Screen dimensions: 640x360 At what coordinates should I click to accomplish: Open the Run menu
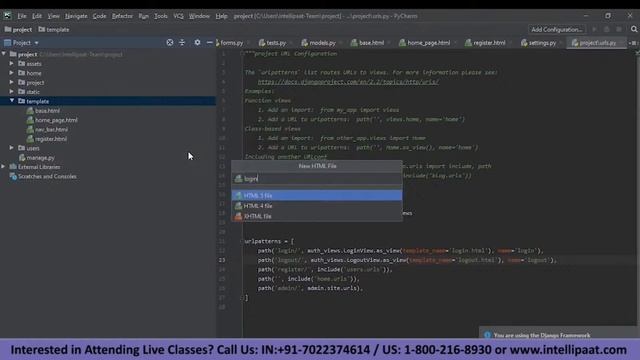click(143, 16)
